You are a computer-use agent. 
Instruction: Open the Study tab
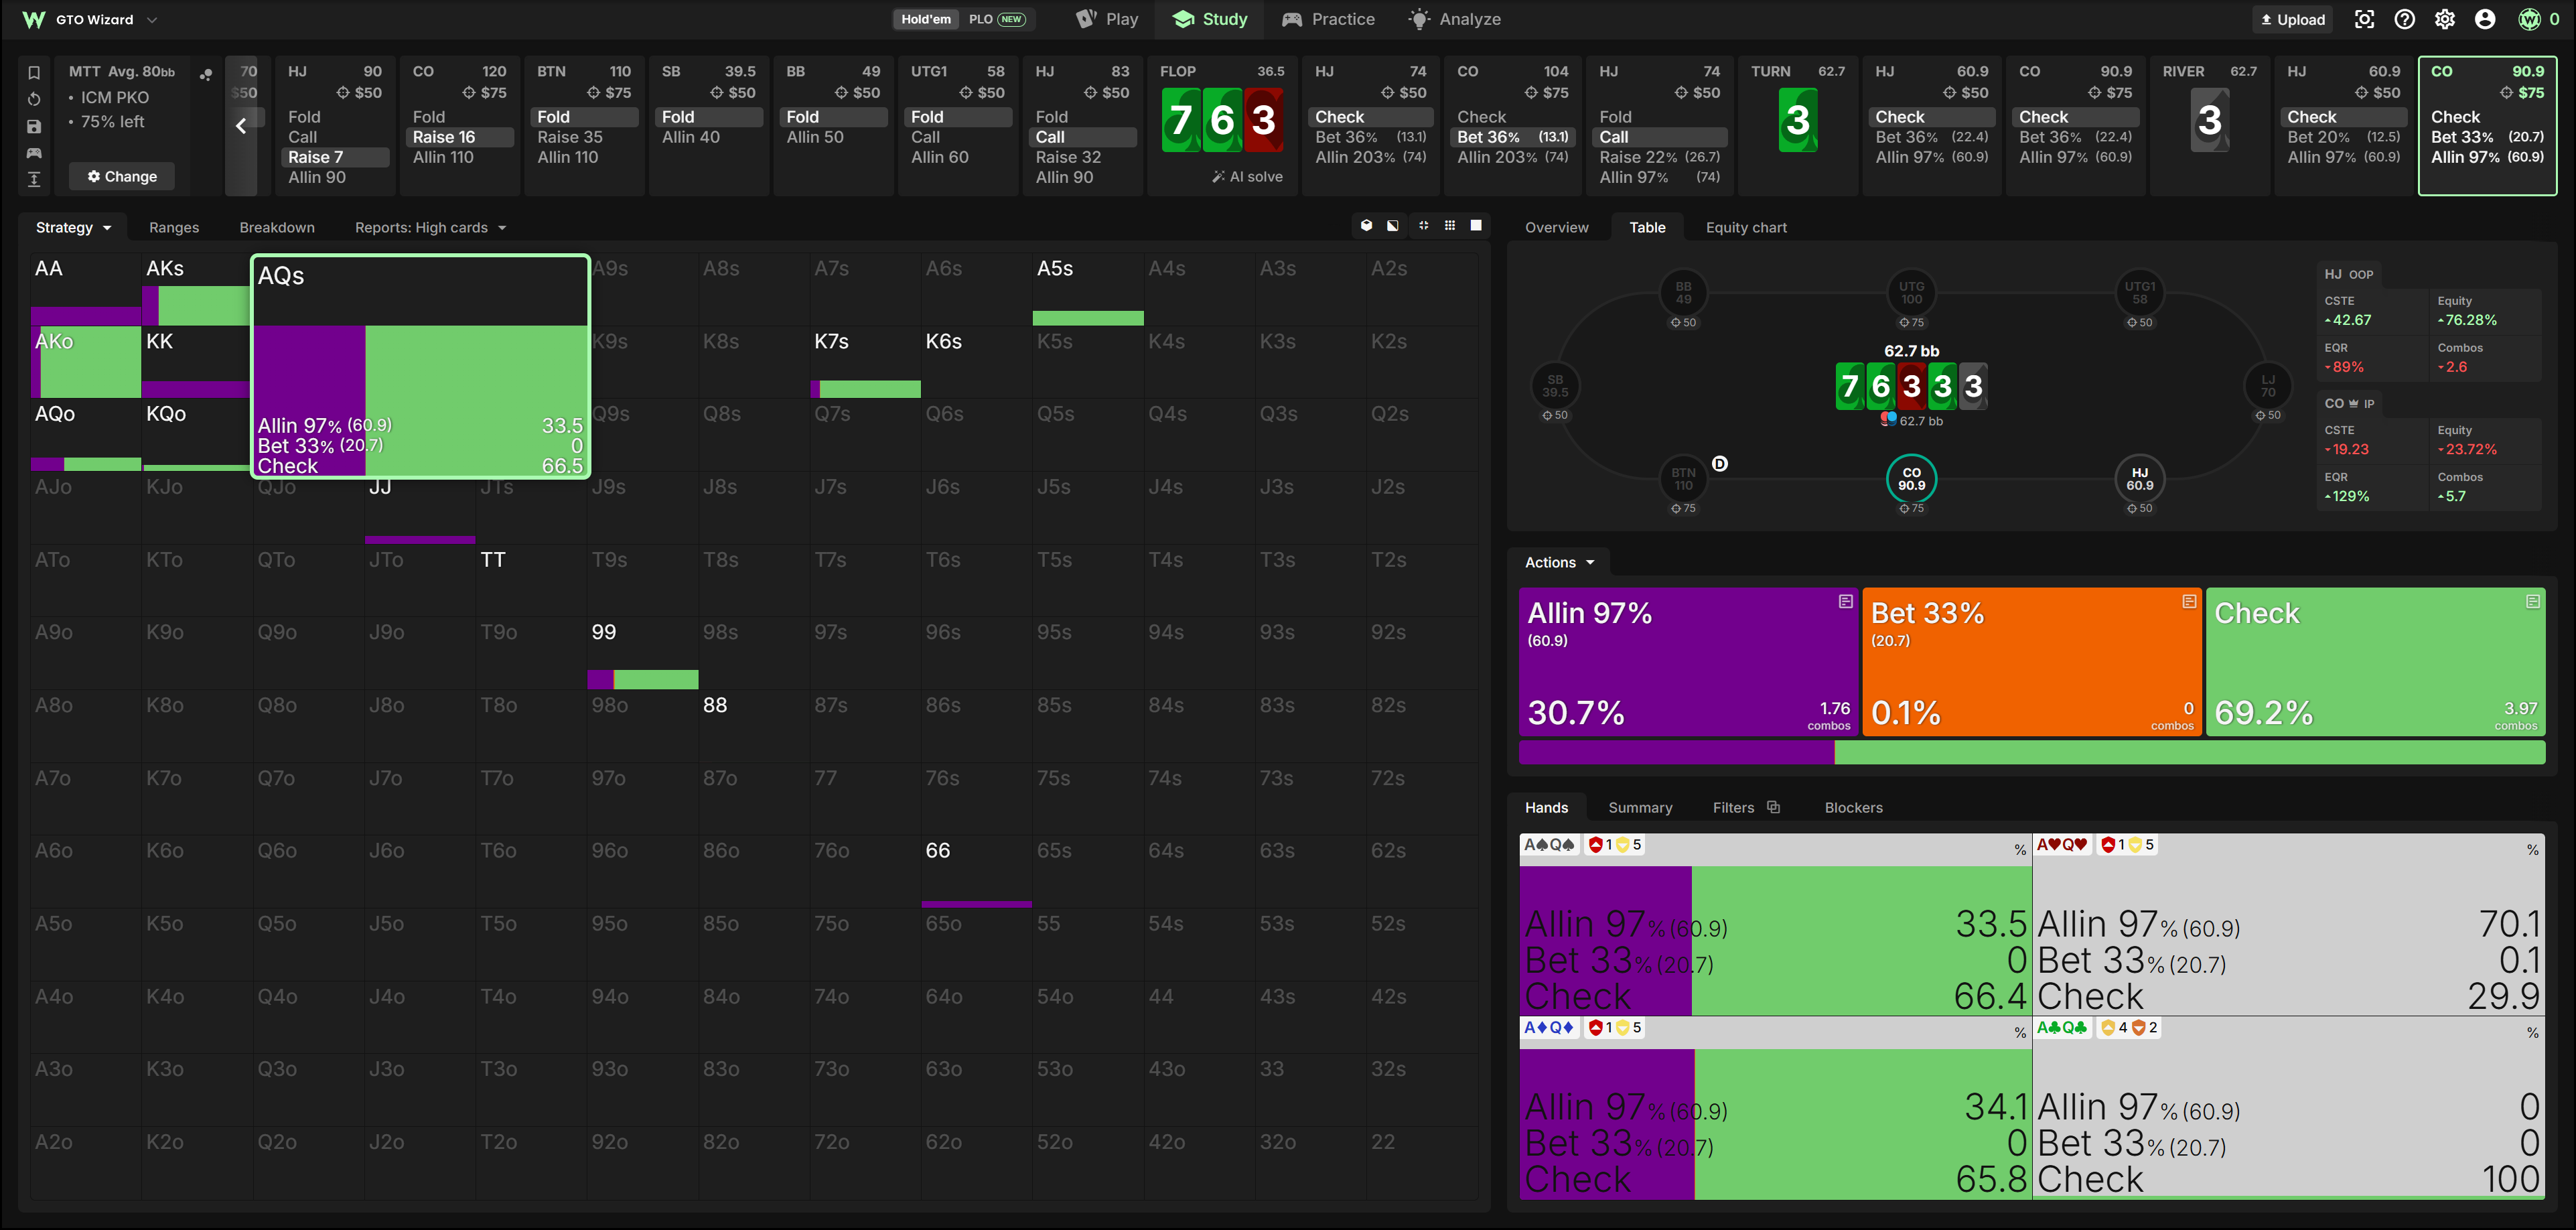pos(1210,19)
